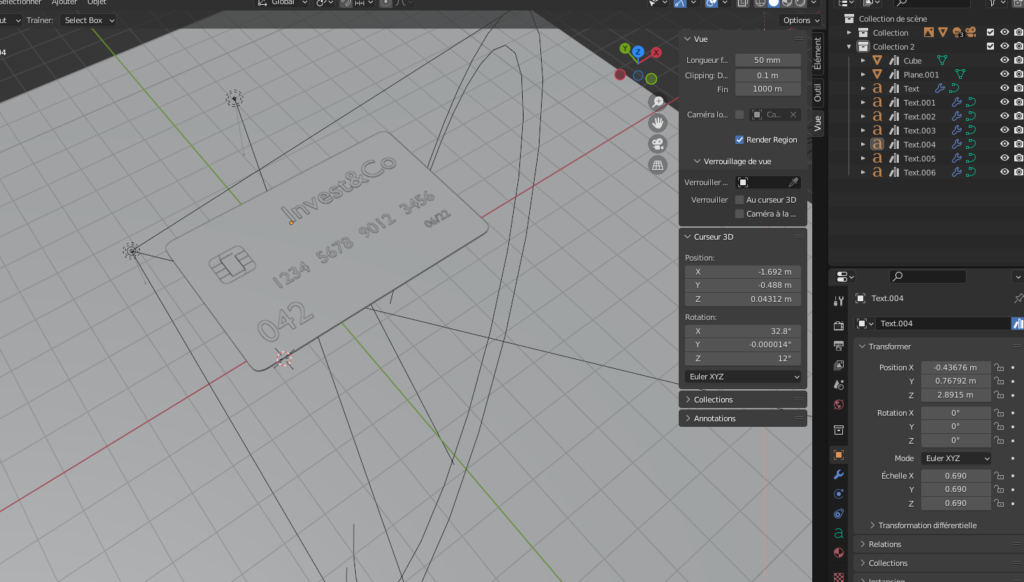Open the View Layer properties icon
Image resolution: width=1024 pixels, height=582 pixels.
pyautogui.click(x=839, y=365)
